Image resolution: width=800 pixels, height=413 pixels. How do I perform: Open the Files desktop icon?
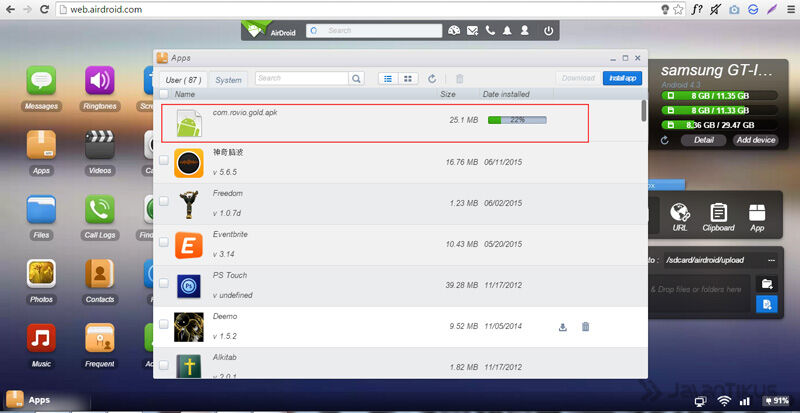coord(41,209)
